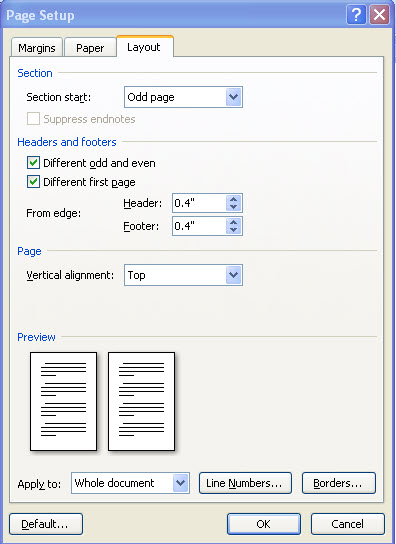The image size is (396, 544).
Task: Increase Footer distance using up arrow
Action: pyautogui.click(x=234, y=222)
